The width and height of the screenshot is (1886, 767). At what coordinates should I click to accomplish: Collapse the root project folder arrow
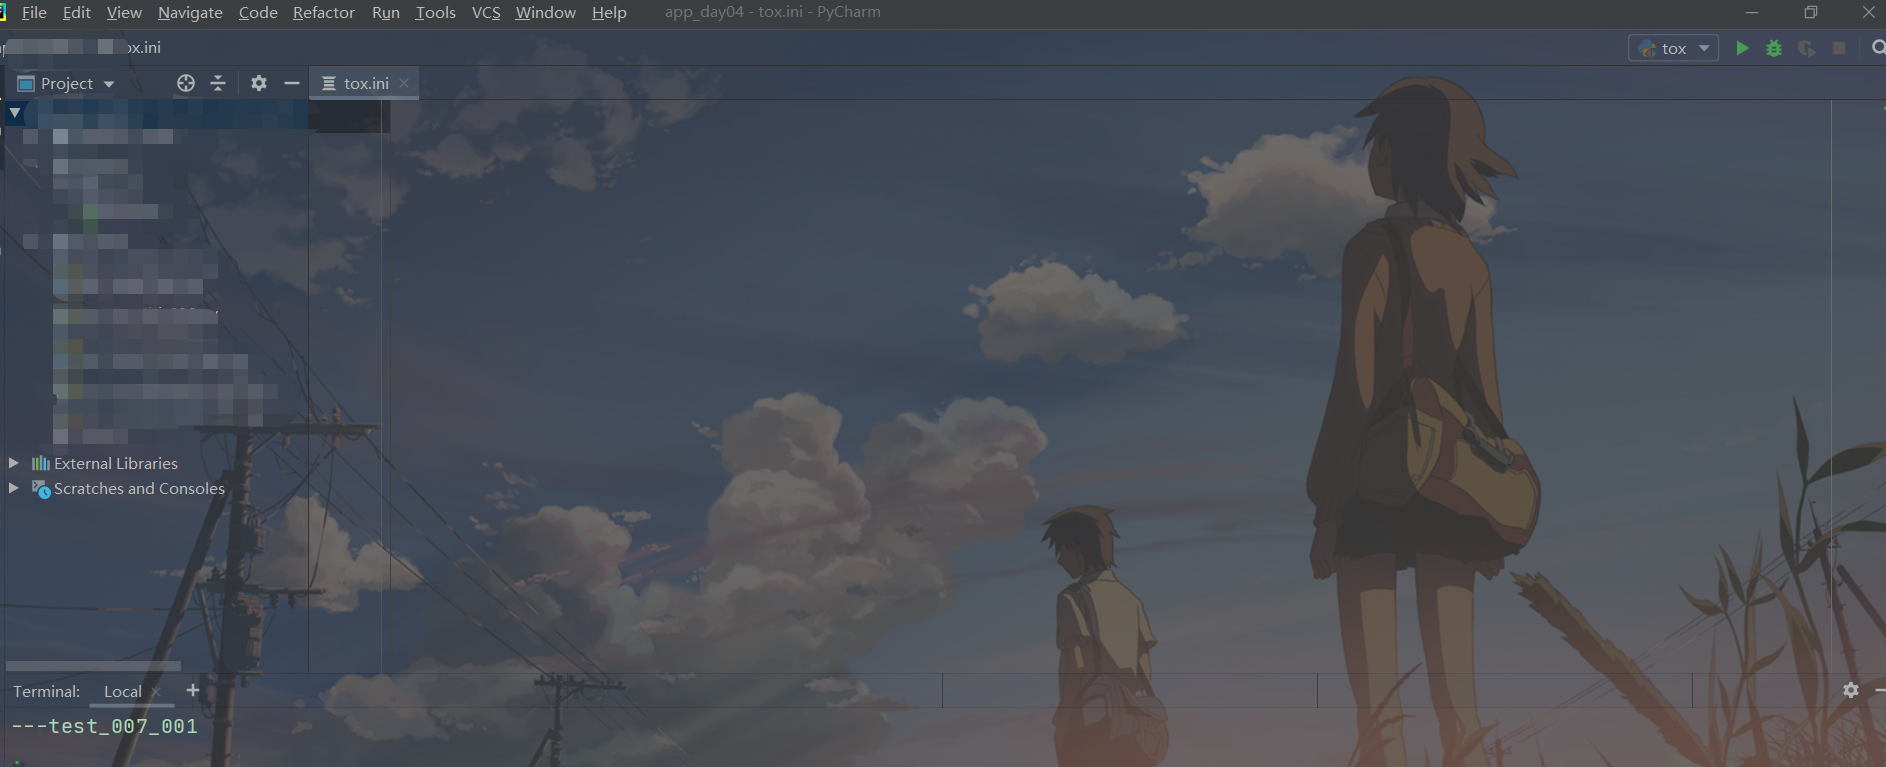point(15,113)
